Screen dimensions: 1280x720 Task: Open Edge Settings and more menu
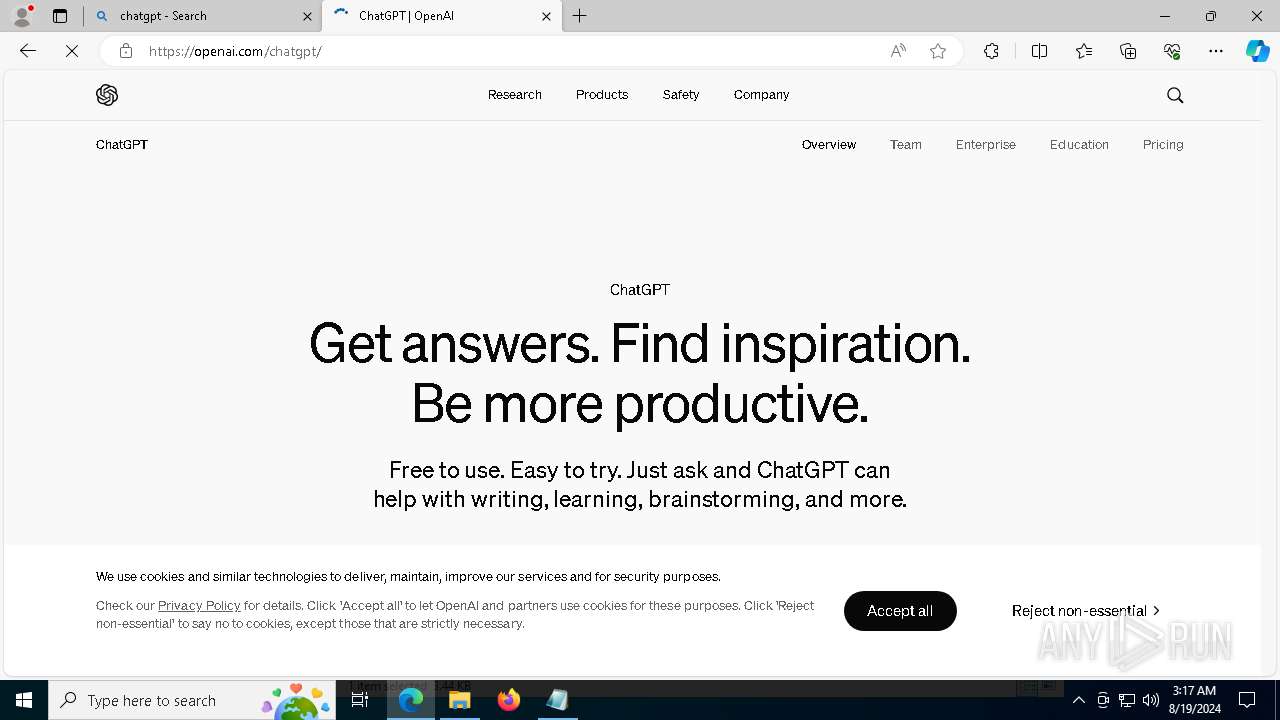coord(1216,51)
